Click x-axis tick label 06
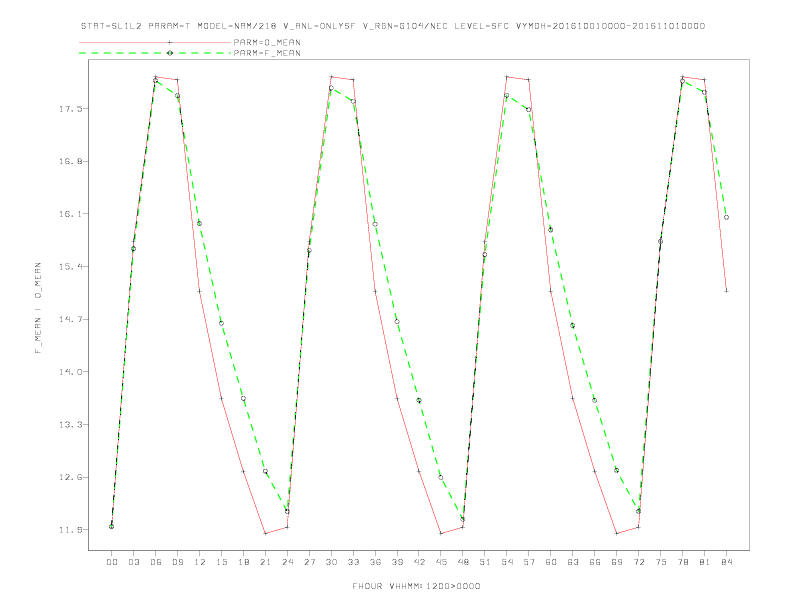 pyautogui.click(x=156, y=562)
